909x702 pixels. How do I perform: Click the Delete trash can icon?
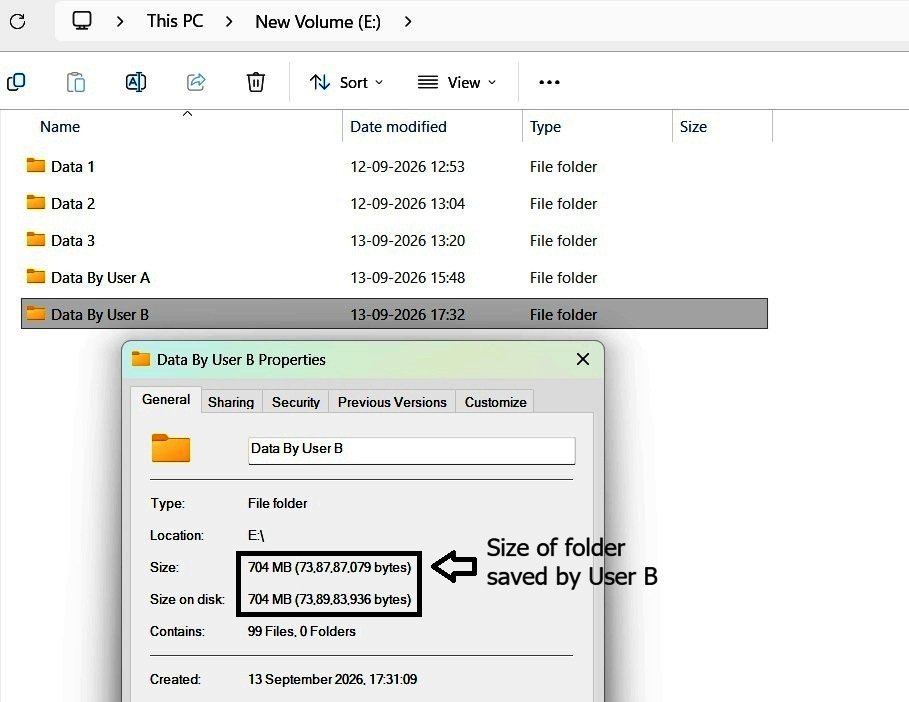pos(256,82)
